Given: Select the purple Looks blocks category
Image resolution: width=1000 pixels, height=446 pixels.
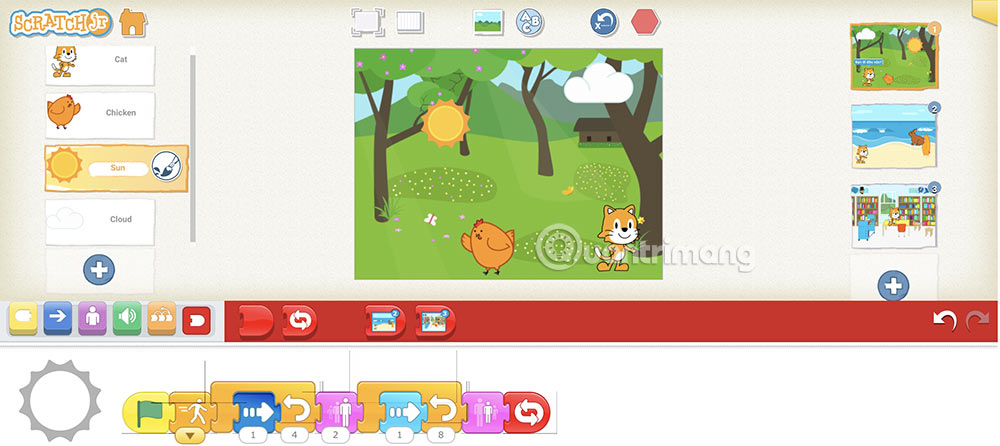Looking at the screenshot, I should point(92,318).
